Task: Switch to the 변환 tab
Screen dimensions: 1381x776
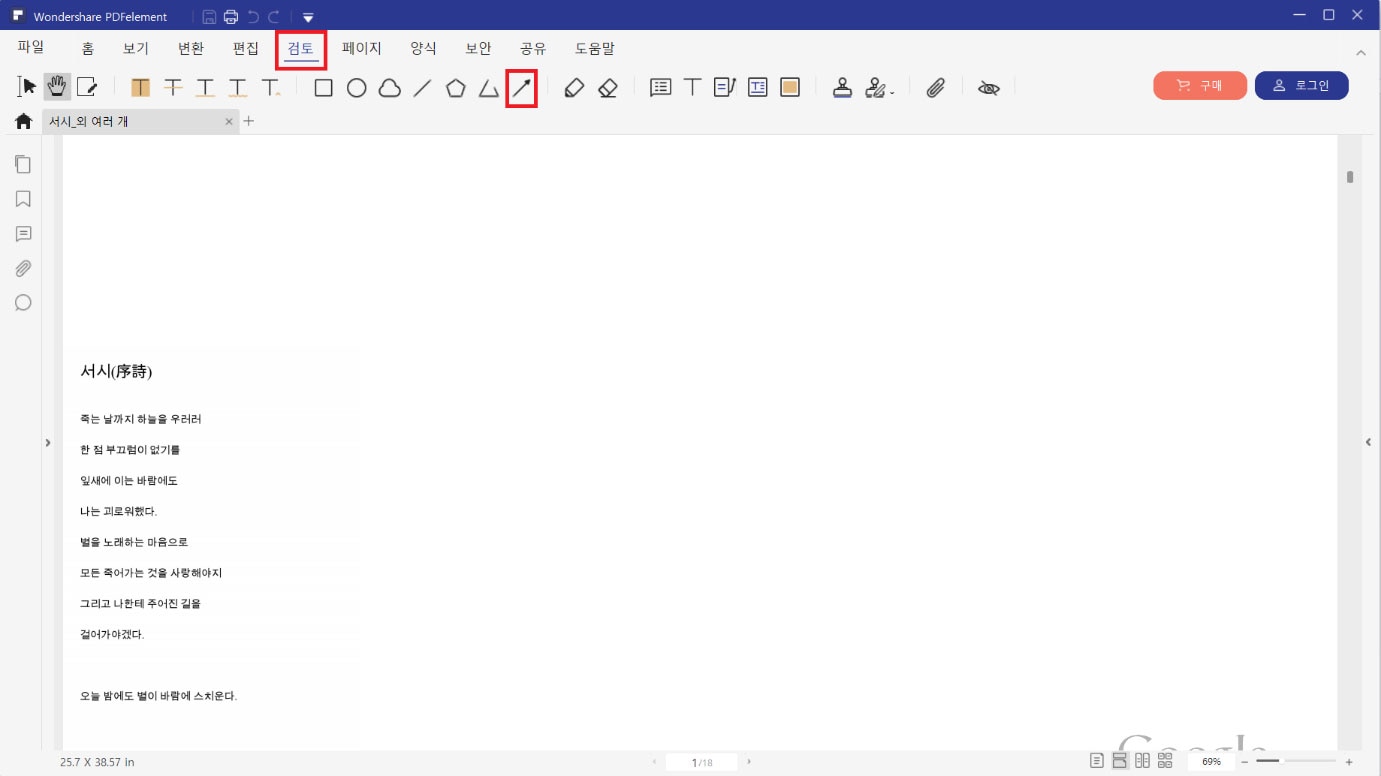Action: [191, 48]
